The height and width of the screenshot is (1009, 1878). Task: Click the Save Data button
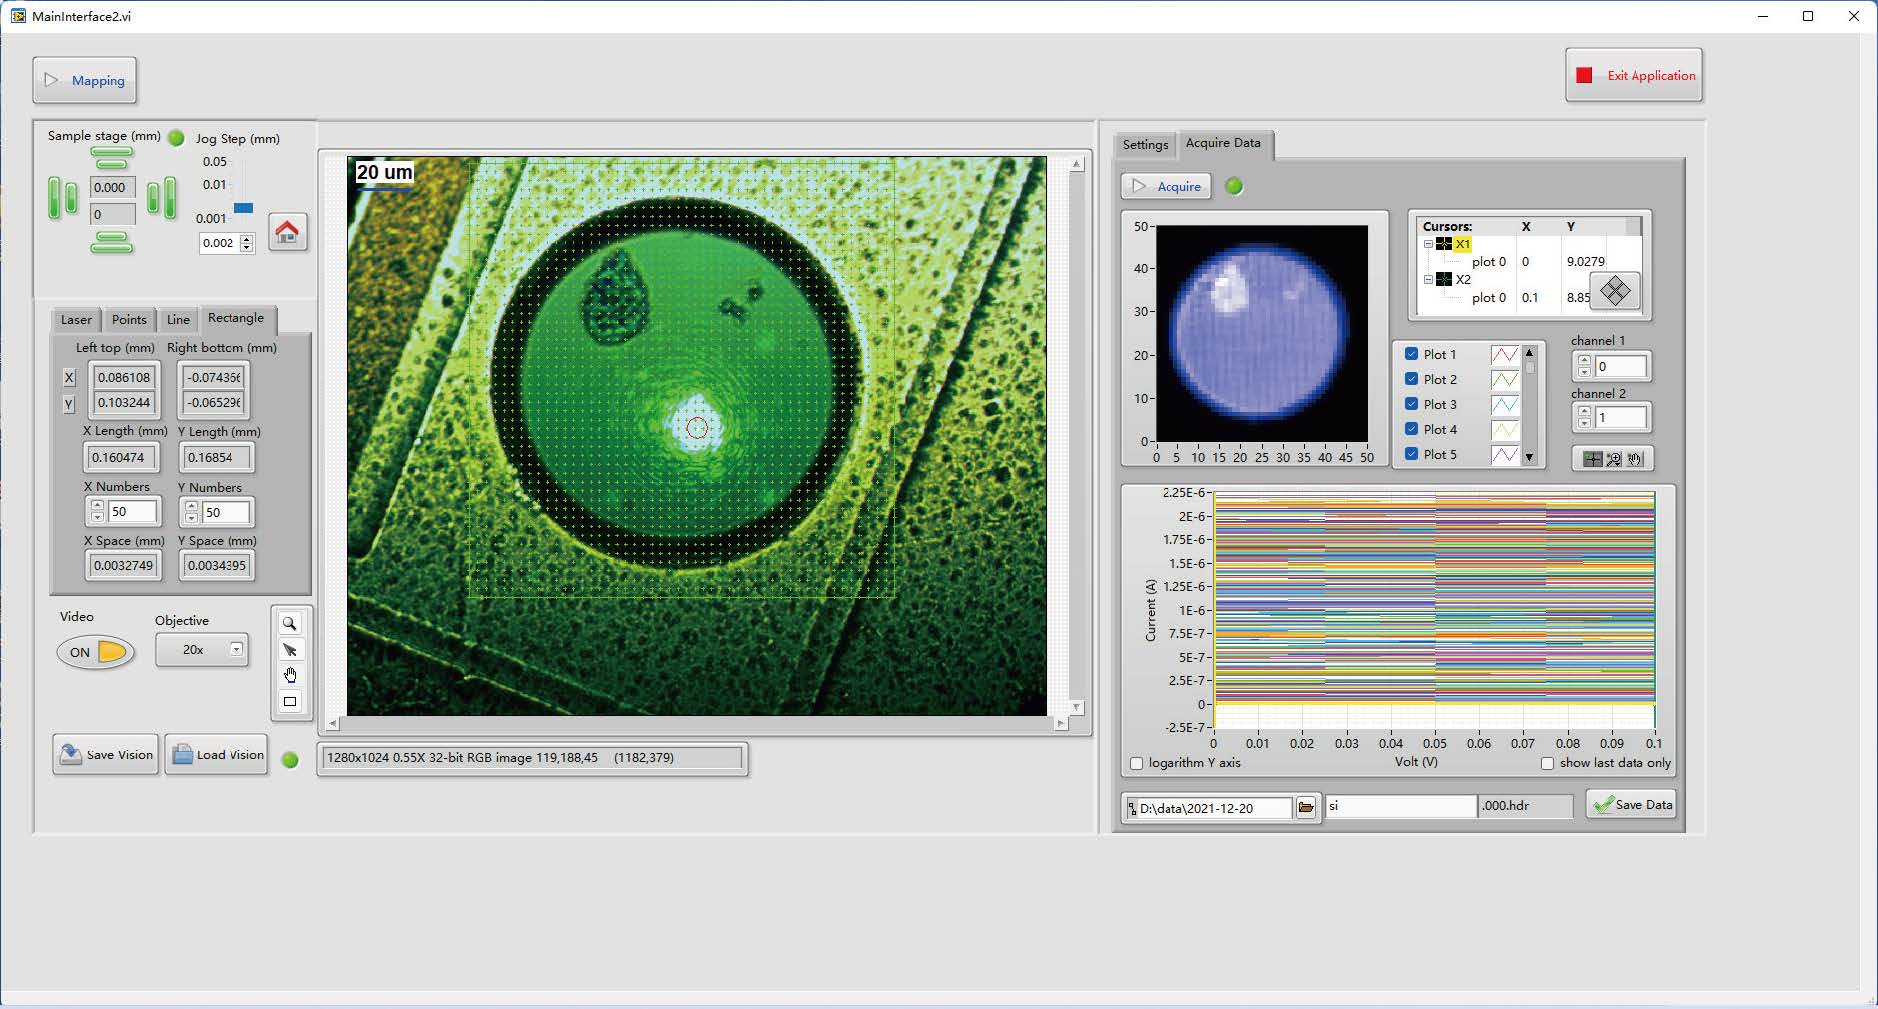coord(1632,805)
